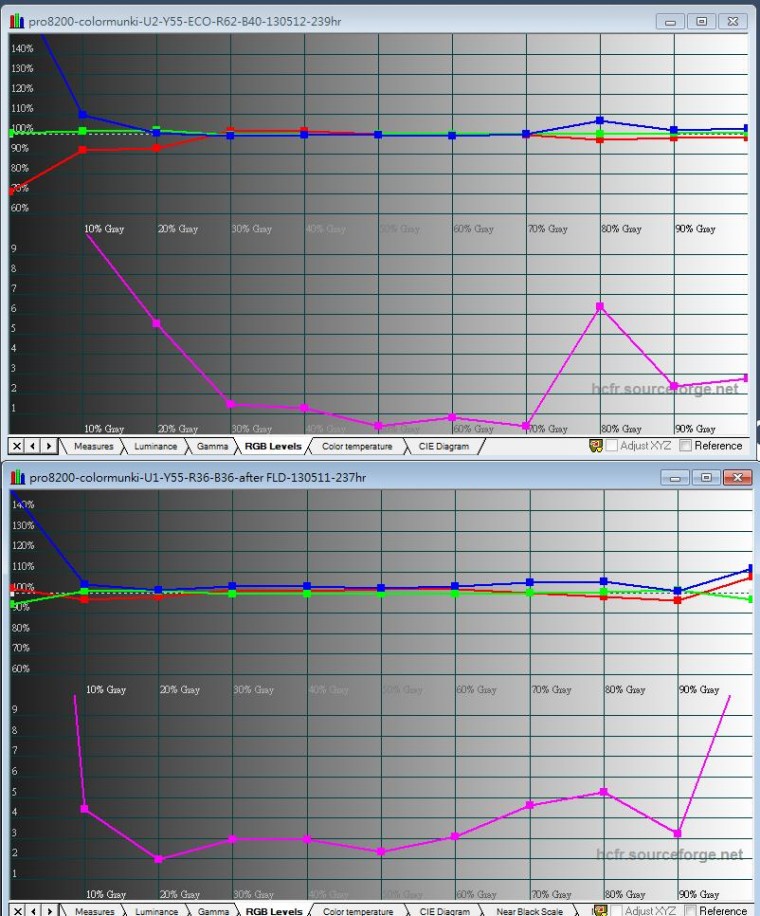Maximize the top pro8200 U2 ECO window
760x916 pixels.
[x=702, y=22]
